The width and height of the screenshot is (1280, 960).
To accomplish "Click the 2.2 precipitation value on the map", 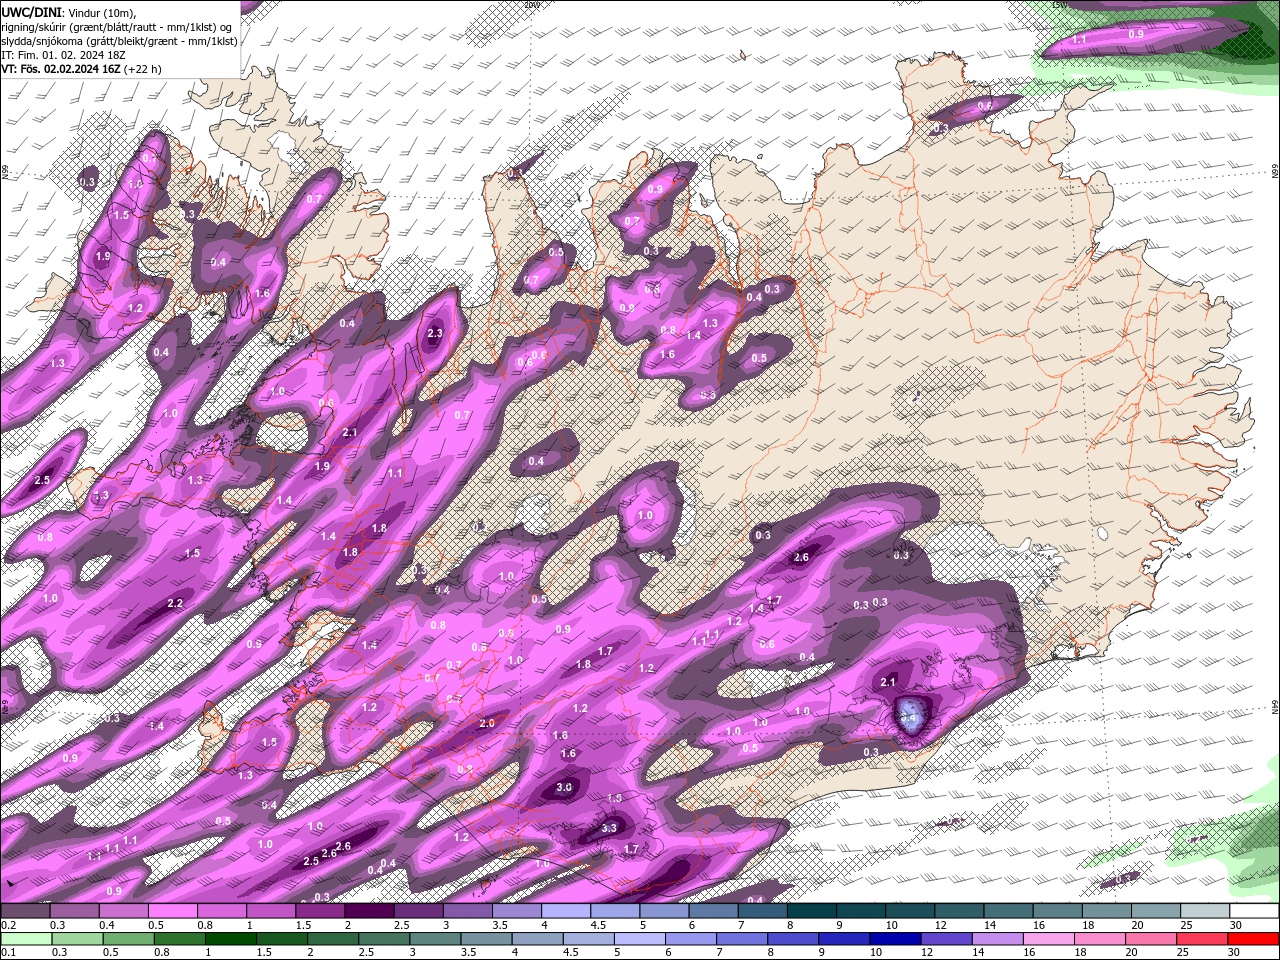I will click(x=175, y=603).
